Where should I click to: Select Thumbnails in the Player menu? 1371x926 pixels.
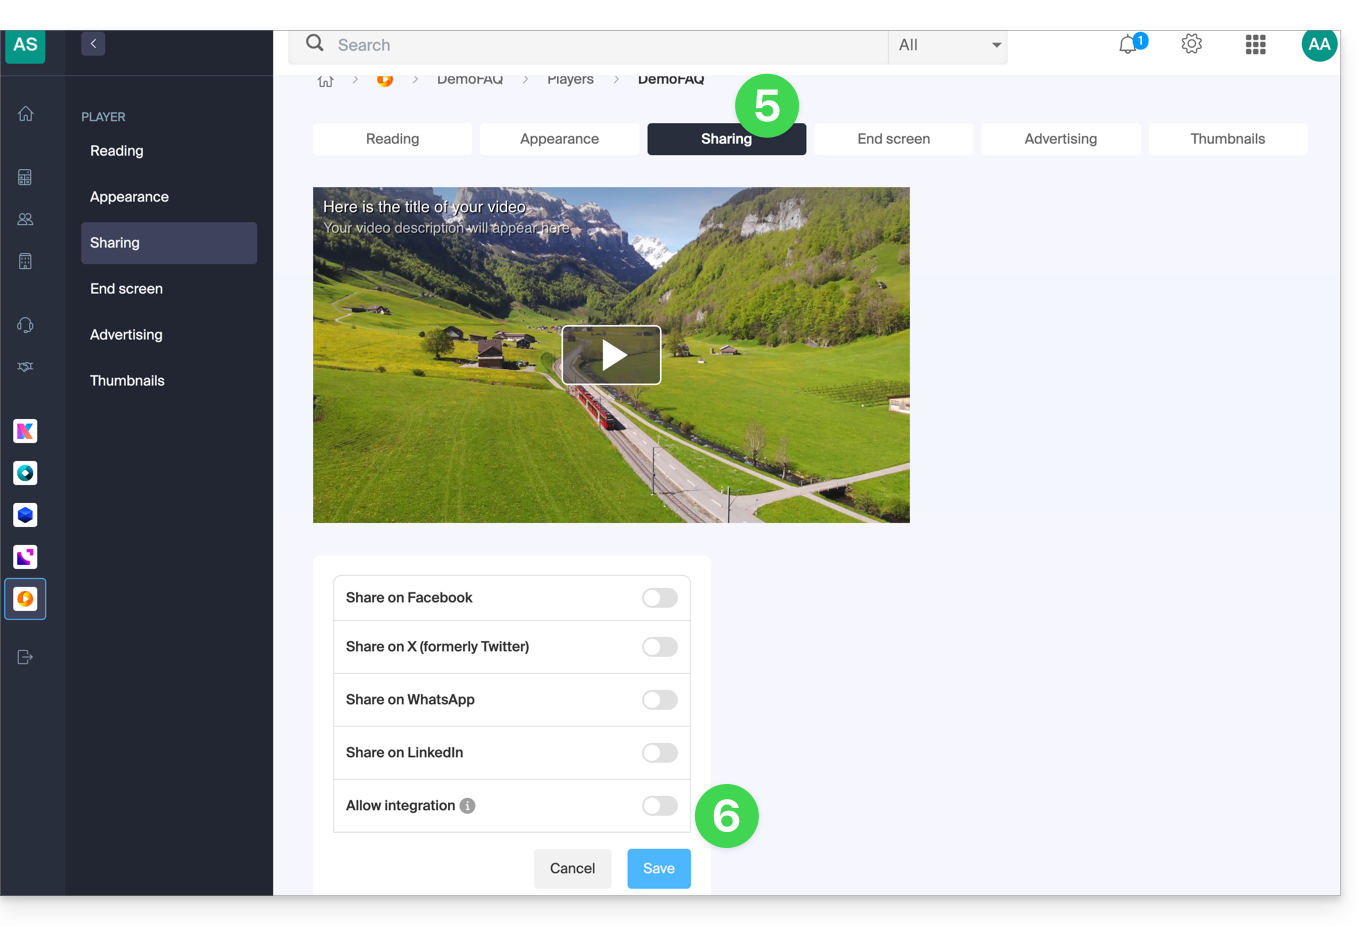tap(127, 381)
